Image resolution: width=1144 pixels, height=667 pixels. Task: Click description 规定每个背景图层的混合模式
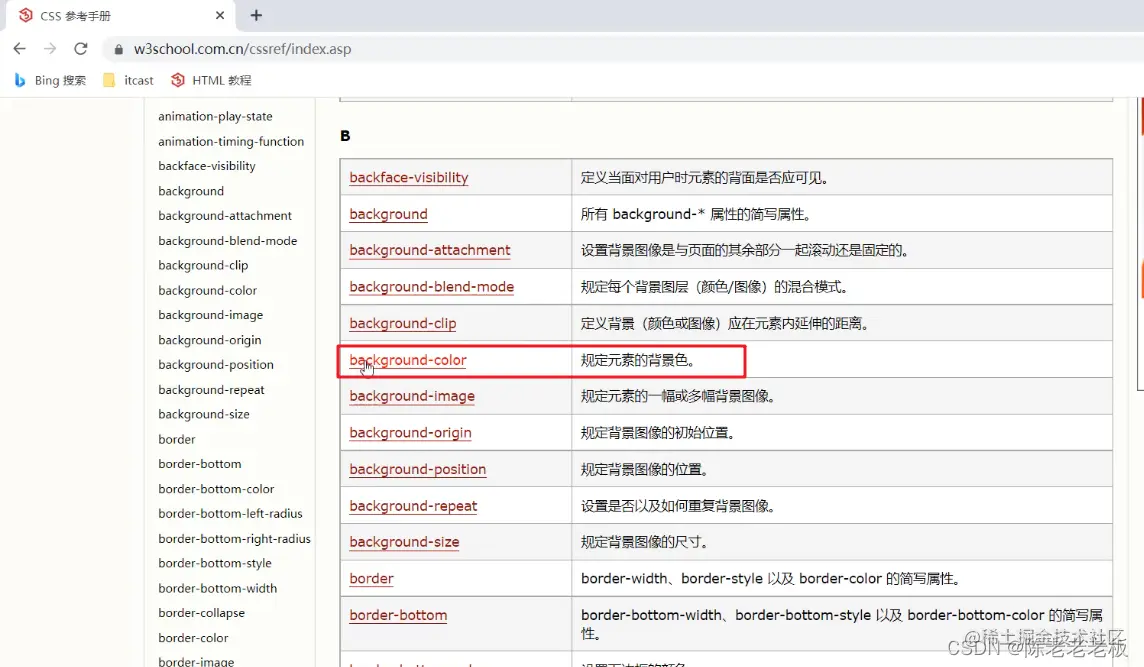point(714,286)
